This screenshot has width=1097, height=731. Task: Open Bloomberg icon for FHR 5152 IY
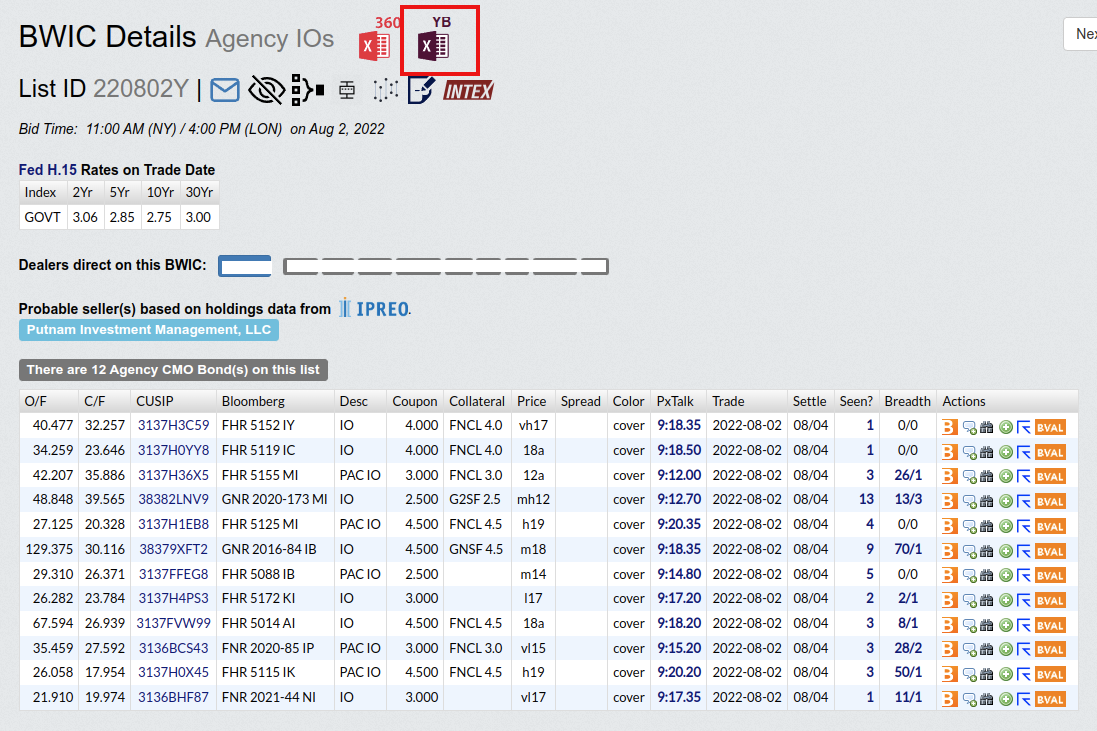click(950, 426)
